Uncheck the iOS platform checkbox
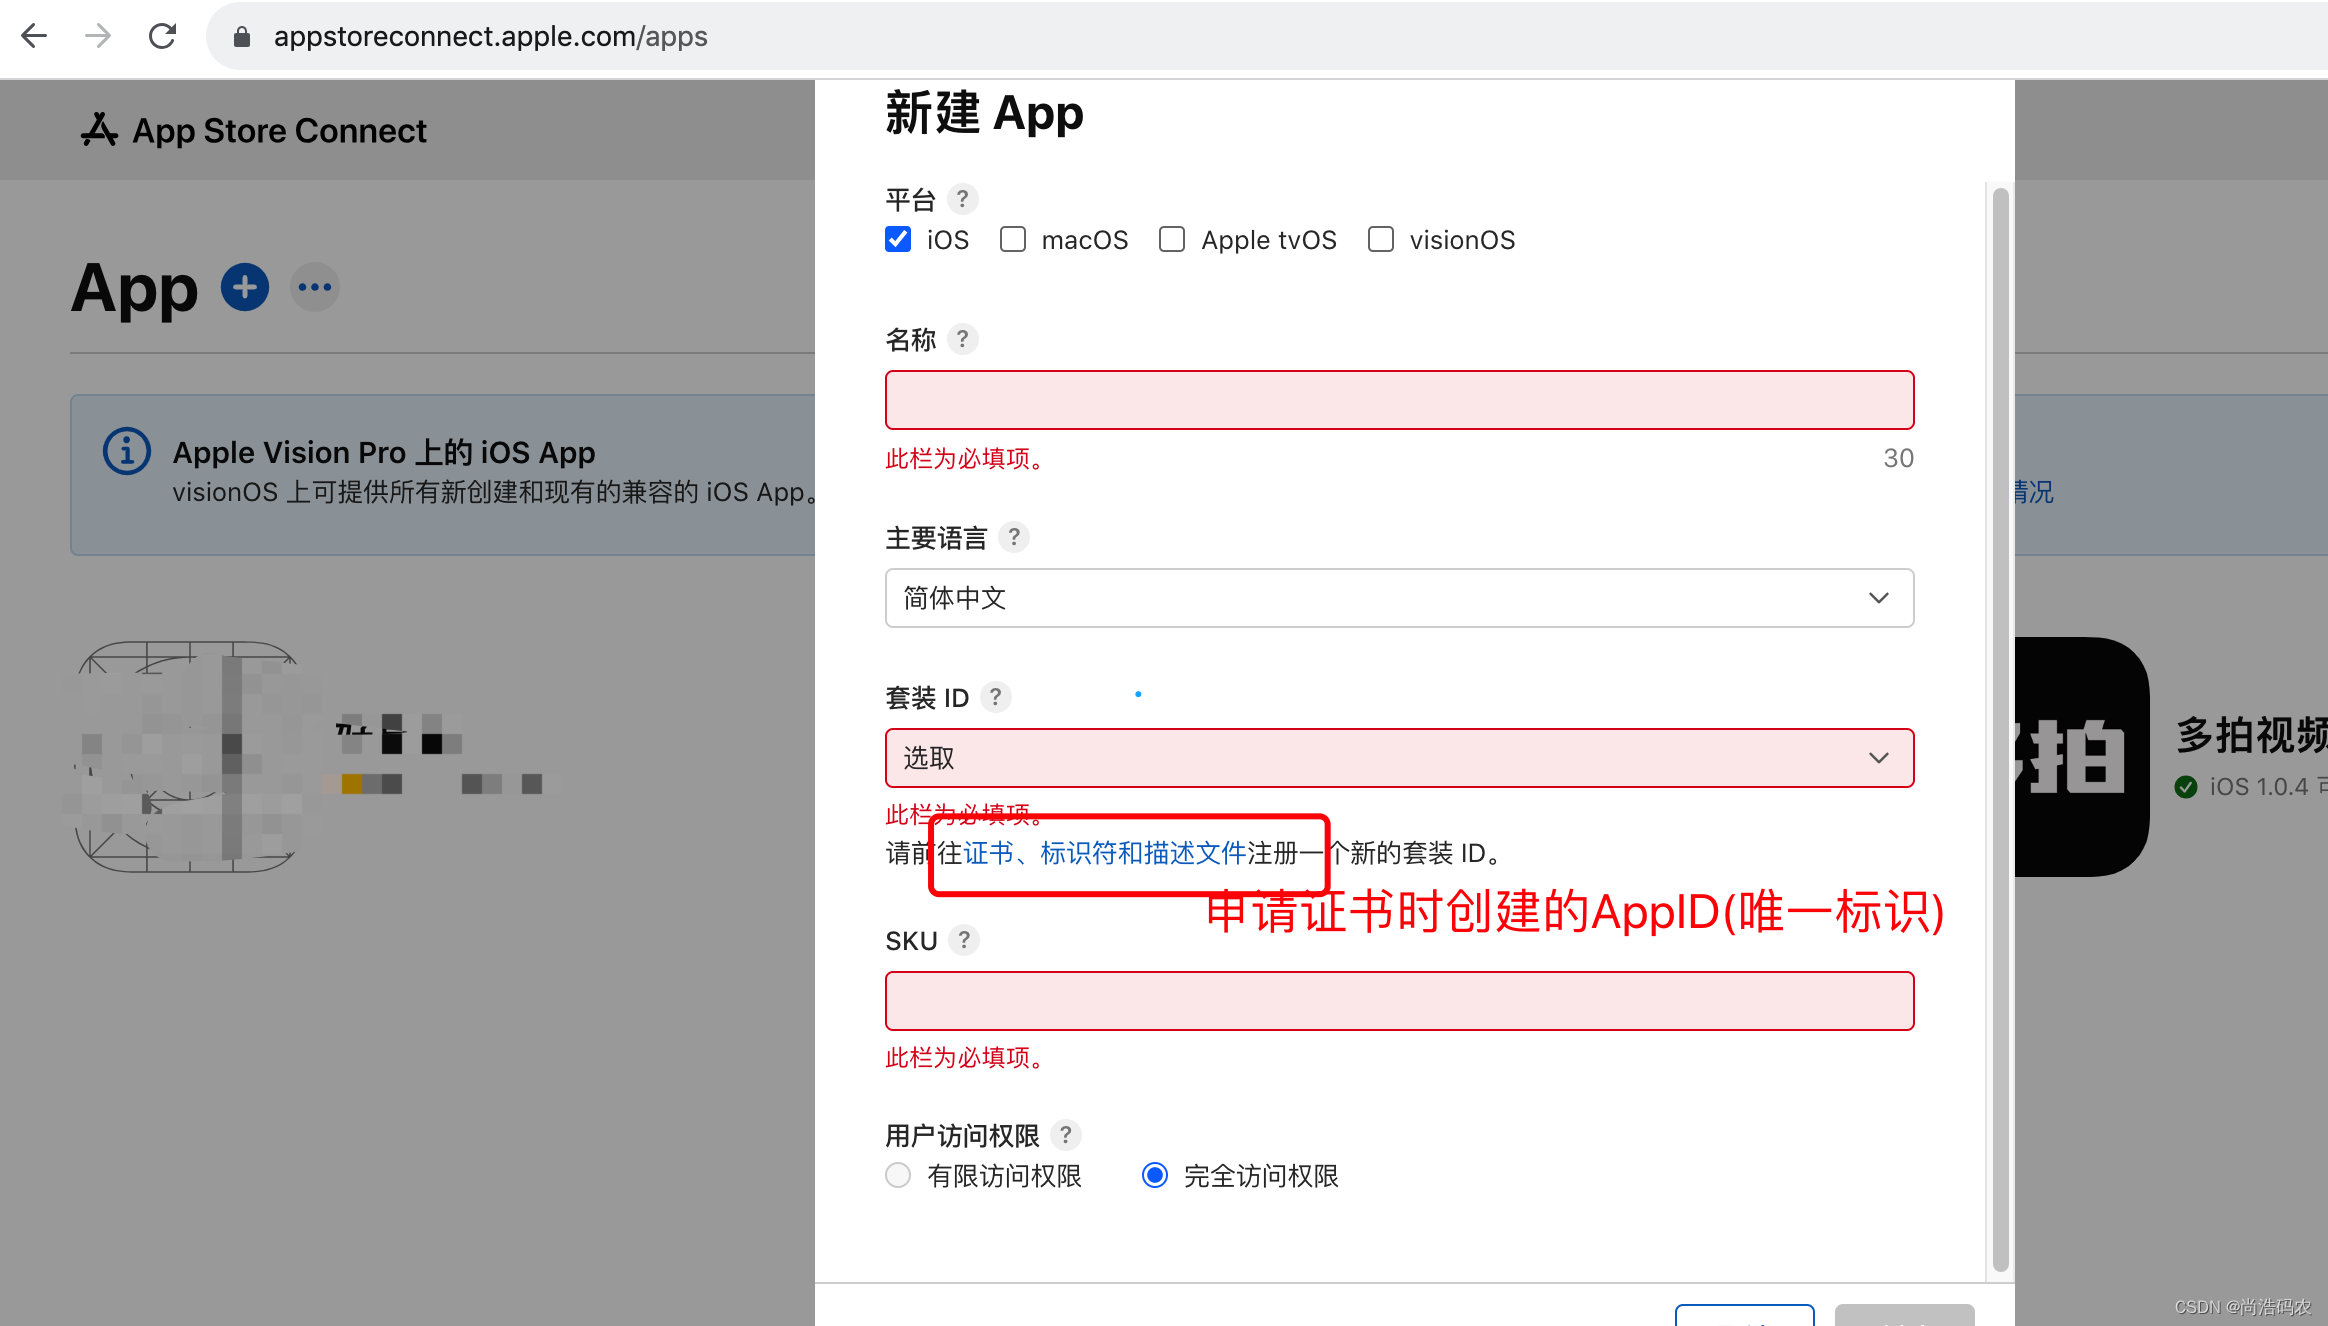Screen dimensions: 2328x1326 click(897, 239)
